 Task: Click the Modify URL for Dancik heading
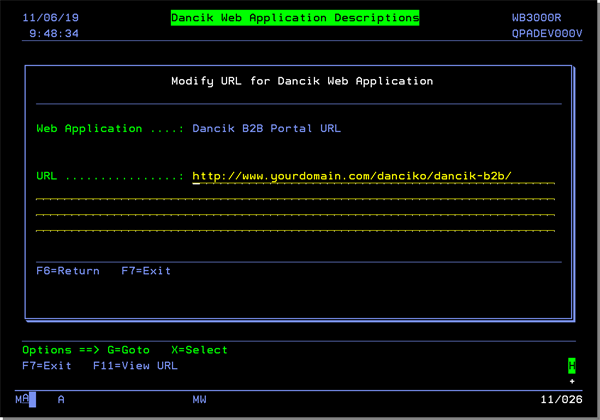click(302, 80)
